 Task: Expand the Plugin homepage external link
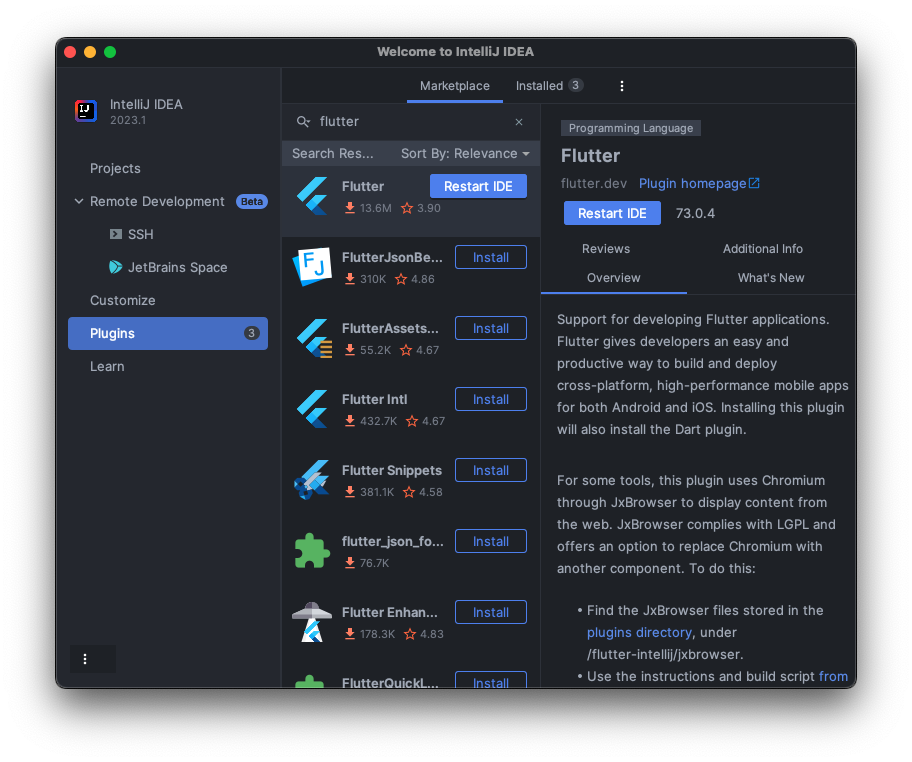(699, 183)
